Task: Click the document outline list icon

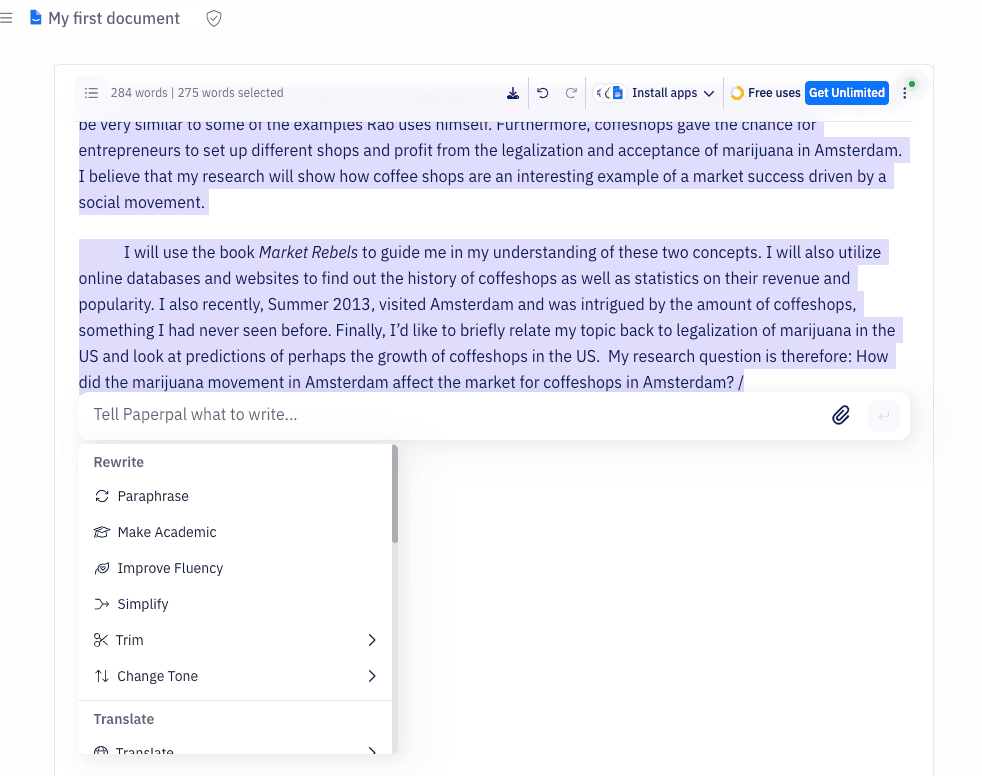Action: coord(91,92)
